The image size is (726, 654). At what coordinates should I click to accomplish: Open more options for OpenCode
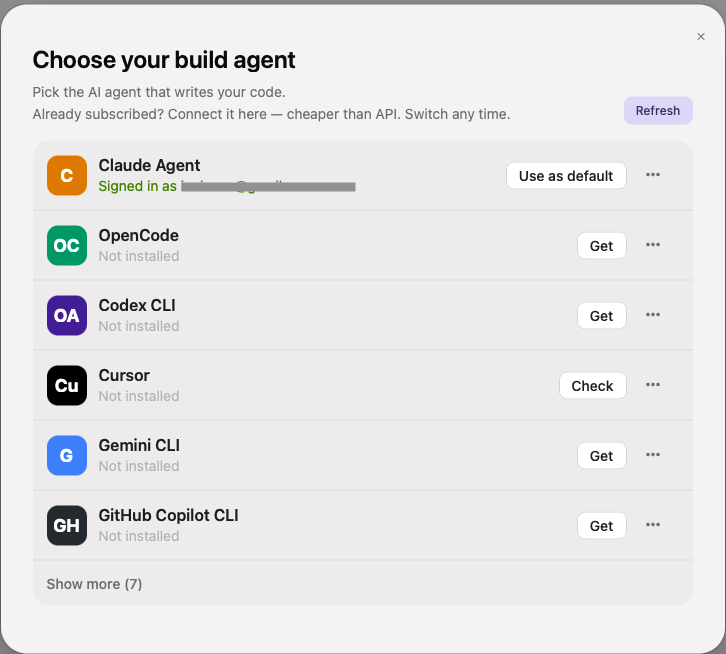[653, 245]
